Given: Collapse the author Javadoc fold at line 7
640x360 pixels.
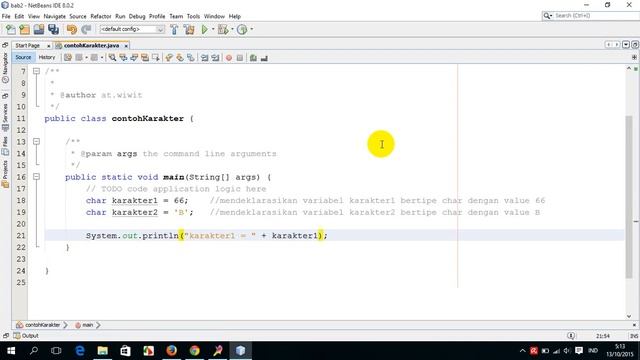Looking at the screenshot, I should (36, 71).
